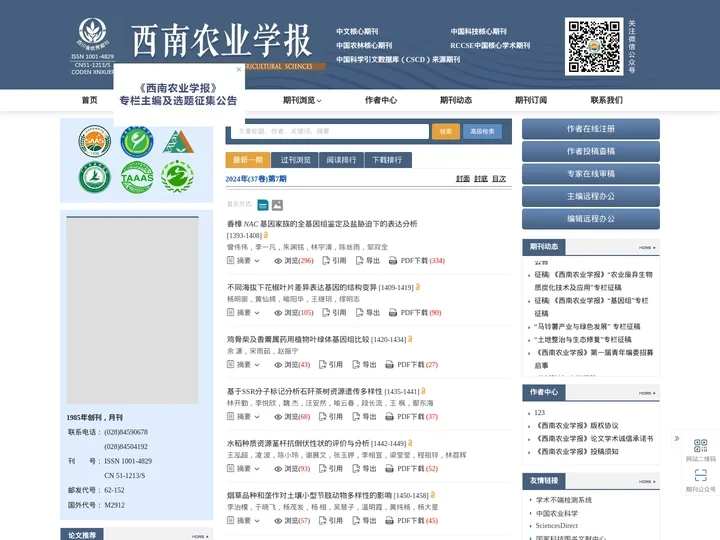View the 封面 cover link
Screen dimensions: 720x540
point(463,179)
